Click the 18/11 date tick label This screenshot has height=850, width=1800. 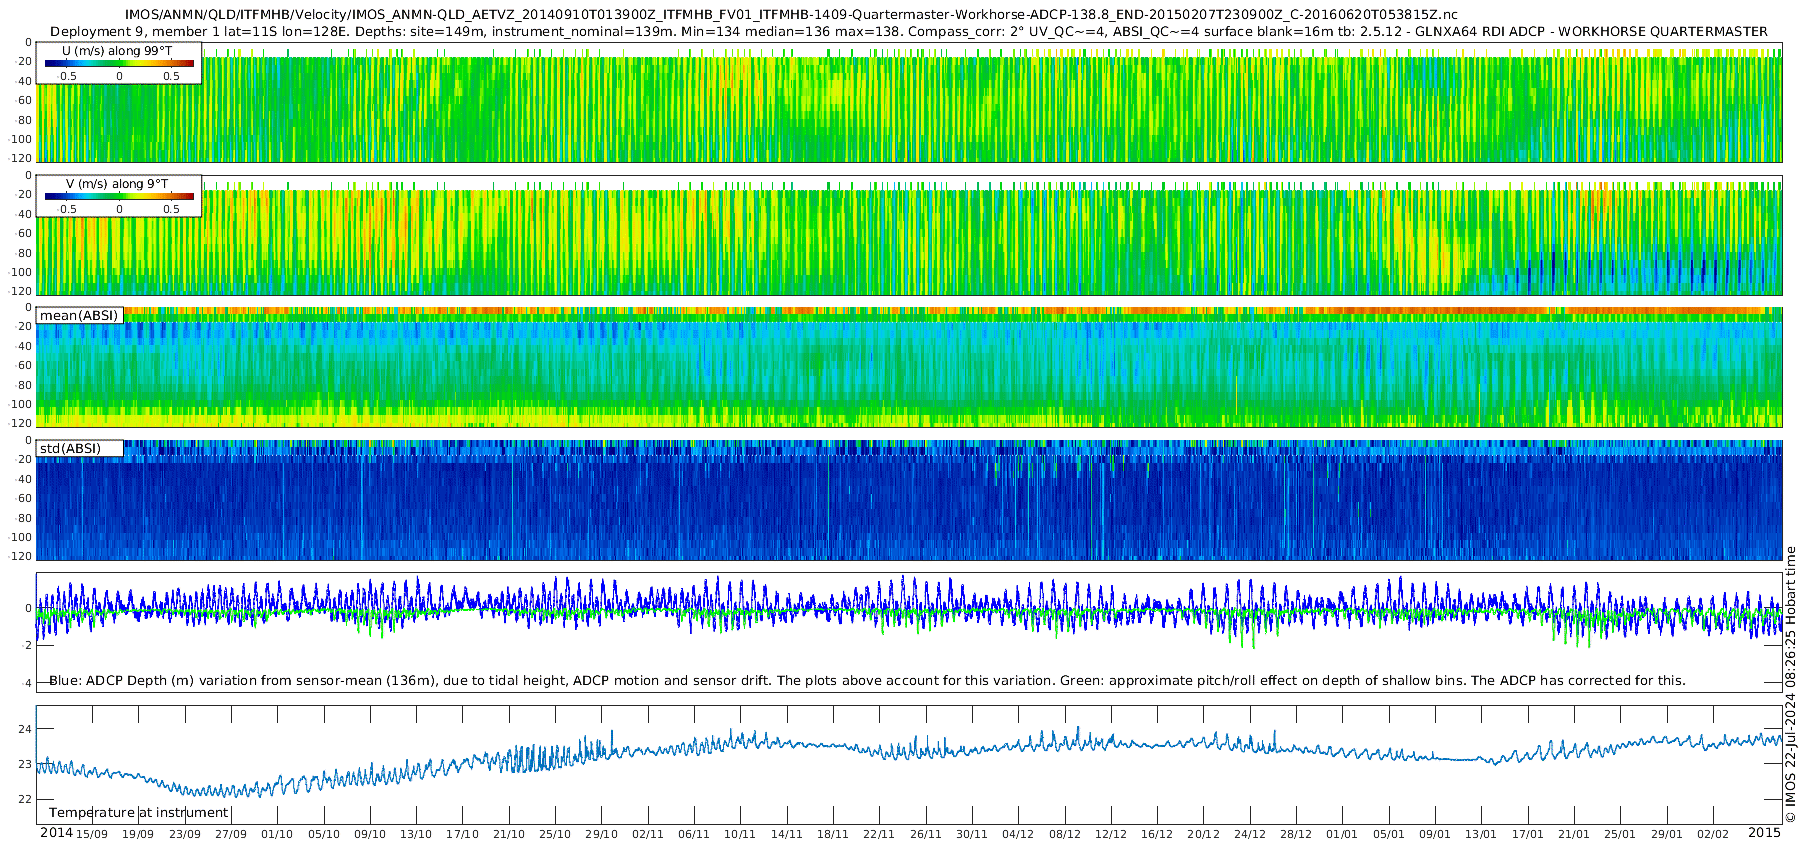click(833, 834)
